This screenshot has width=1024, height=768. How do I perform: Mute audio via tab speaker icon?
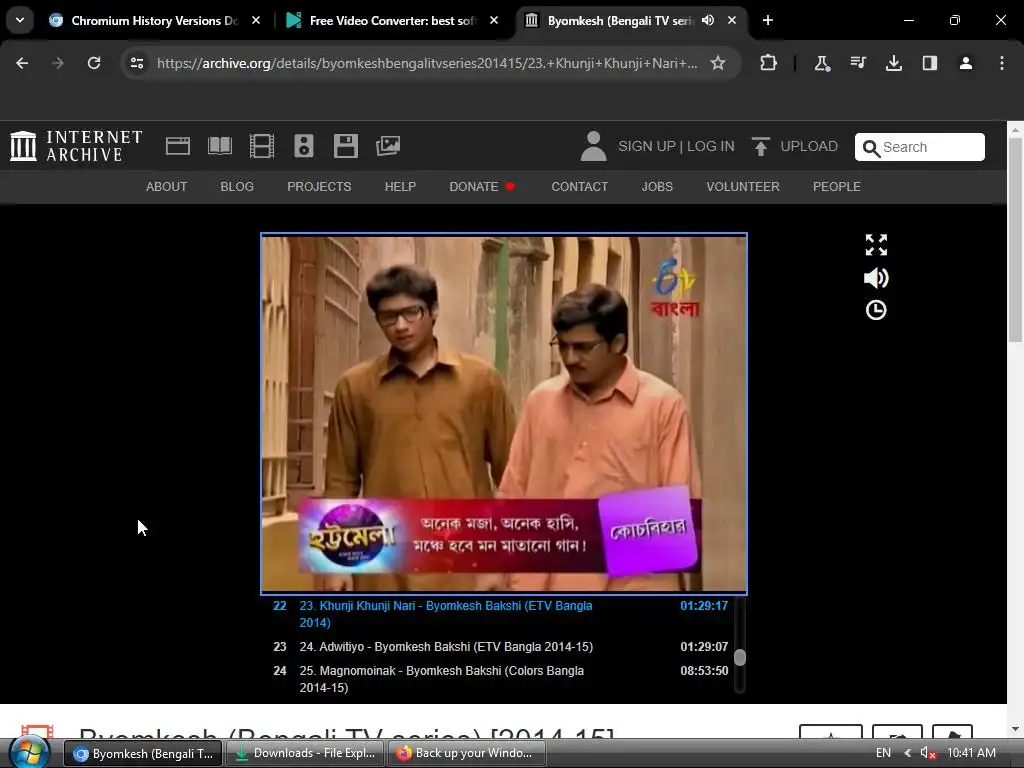[x=708, y=20]
